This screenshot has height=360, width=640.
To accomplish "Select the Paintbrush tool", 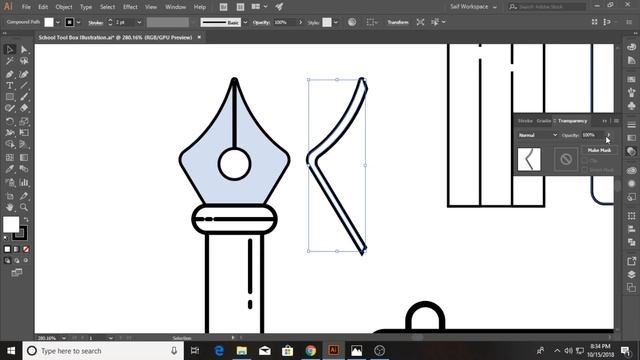I will coord(24,97).
